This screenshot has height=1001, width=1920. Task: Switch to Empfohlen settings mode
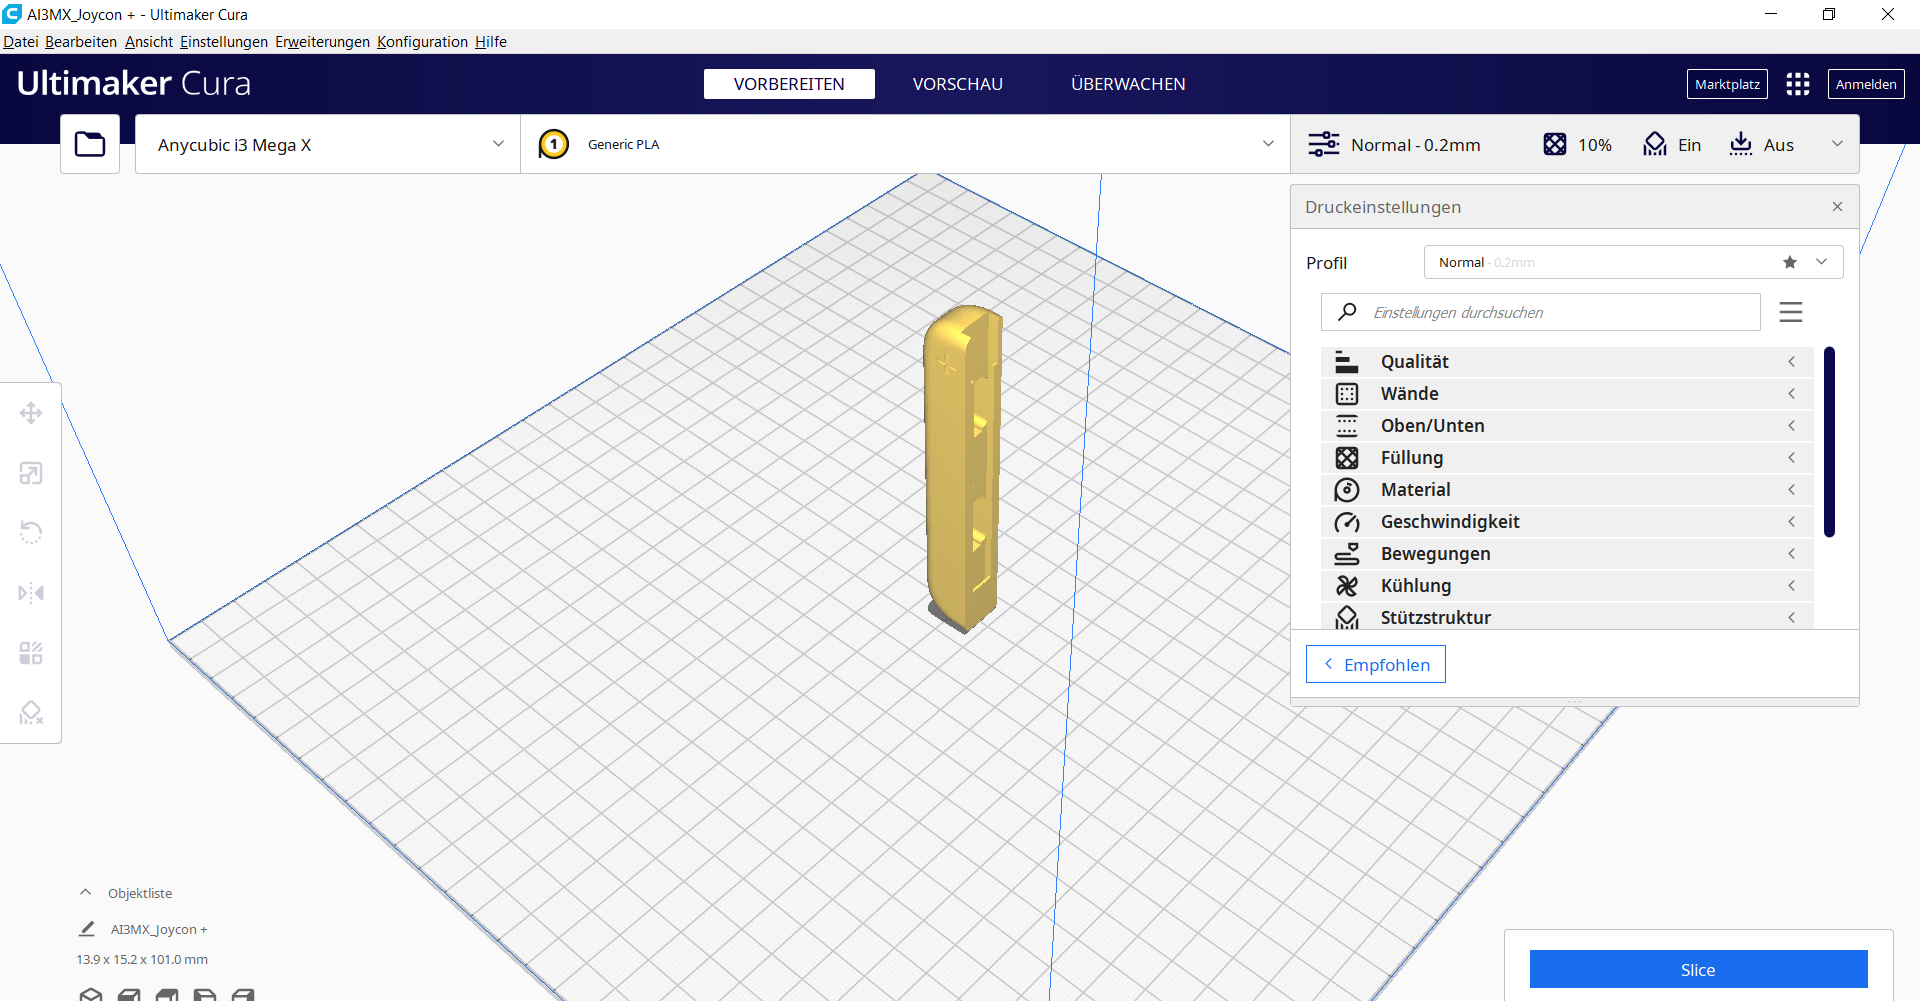point(1376,664)
